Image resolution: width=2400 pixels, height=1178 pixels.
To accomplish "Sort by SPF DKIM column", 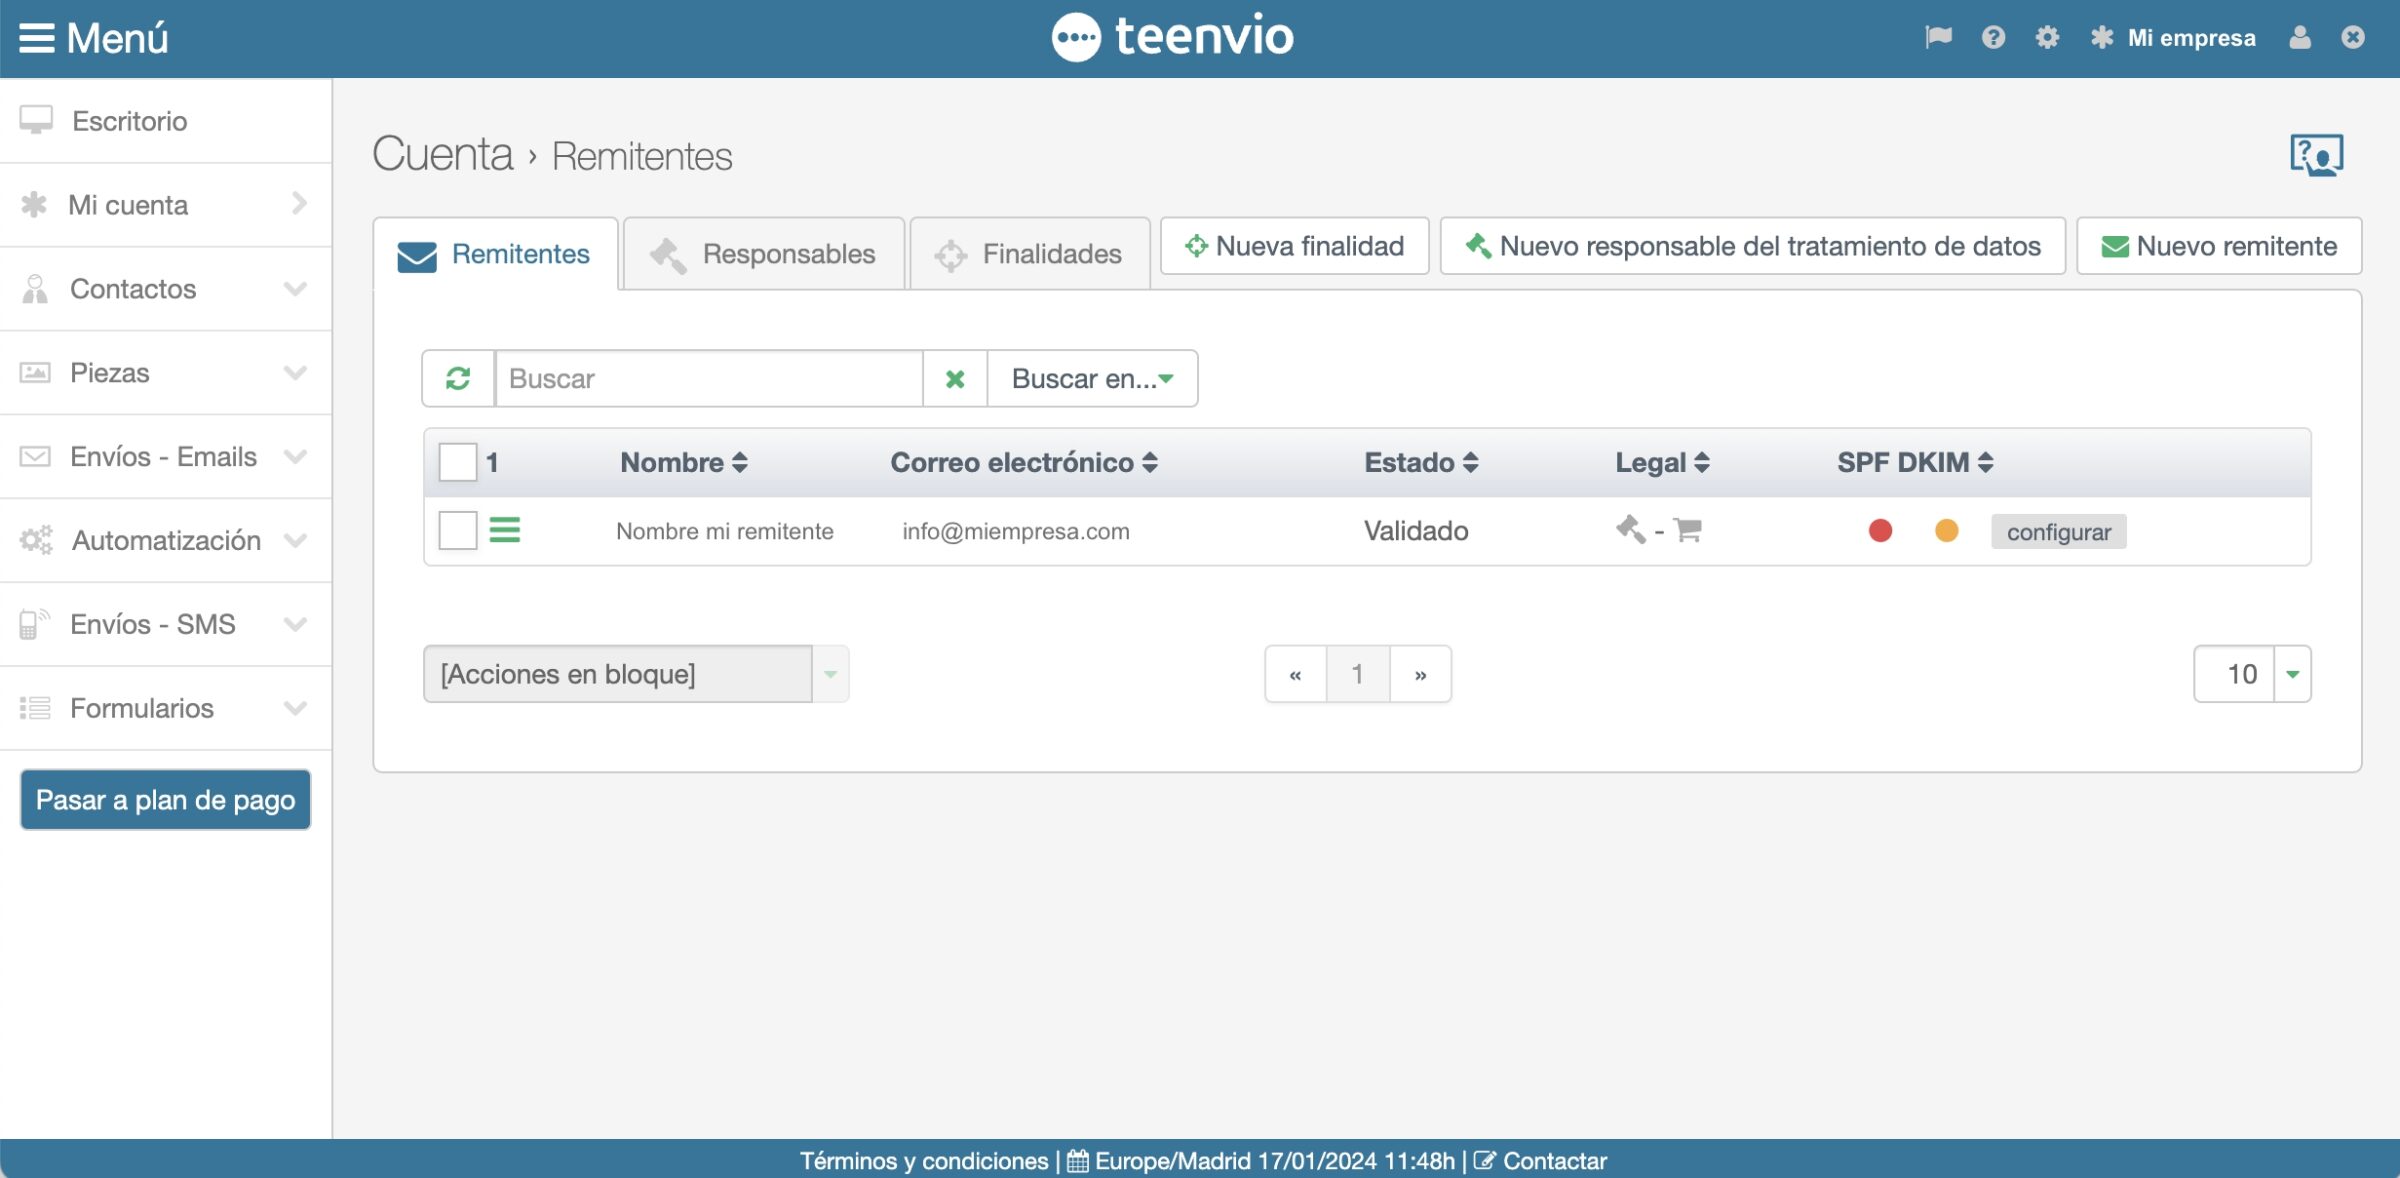I will coord(1915,462).
